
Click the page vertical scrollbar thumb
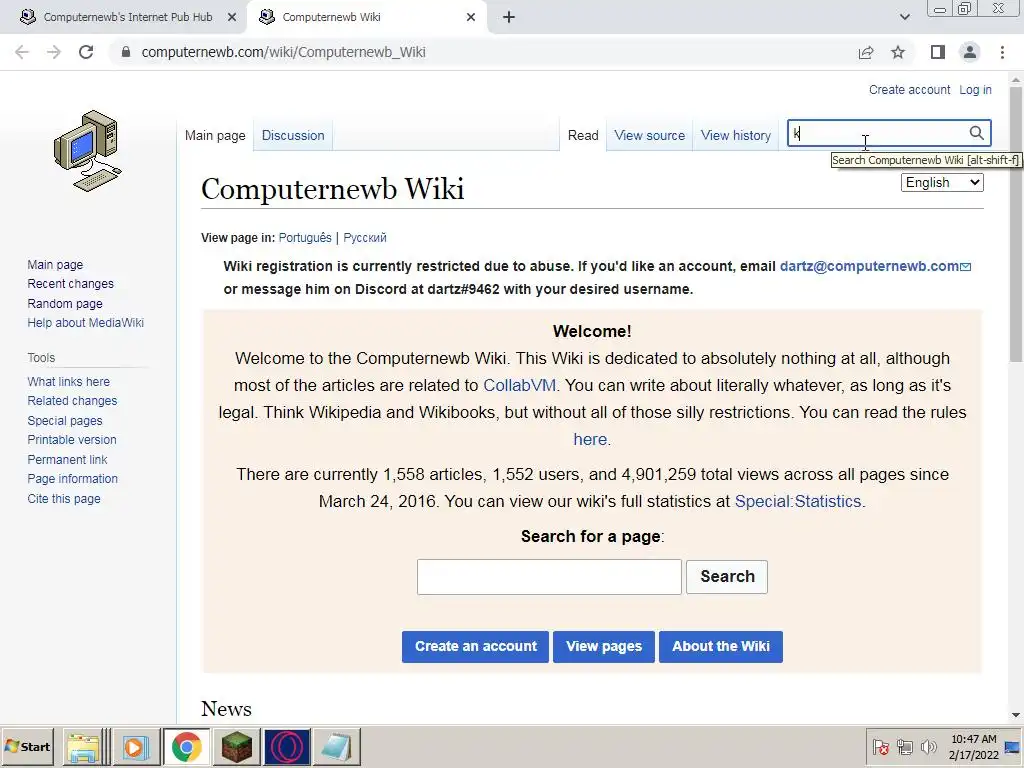click(1016, 224)
